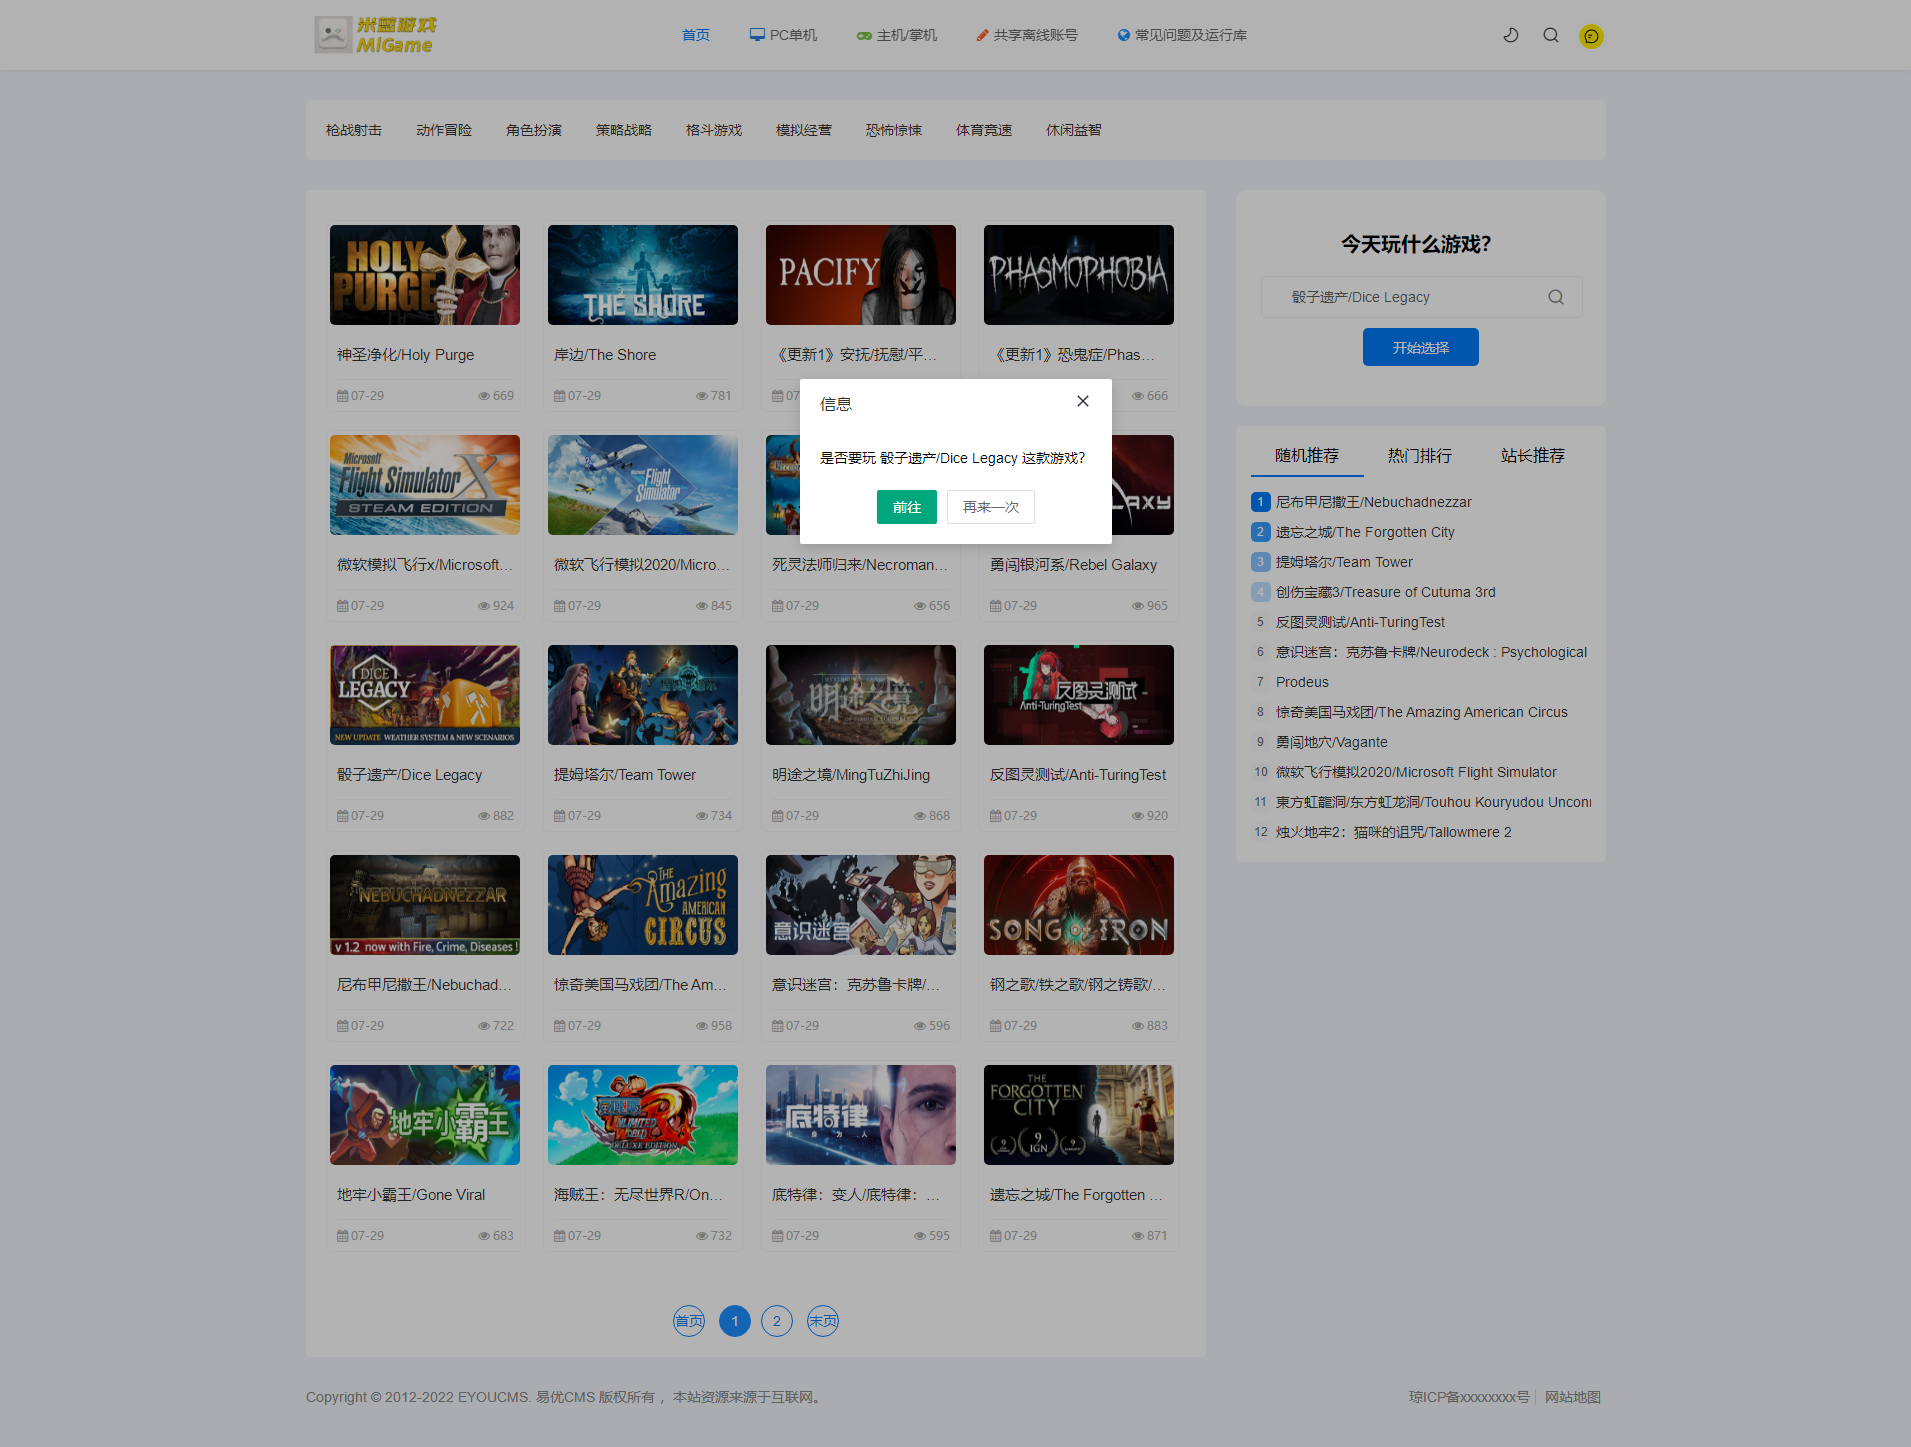Click the game picker input field
The width and height of the screenshot is (1911, 1447).
[x=1421, y=297]
